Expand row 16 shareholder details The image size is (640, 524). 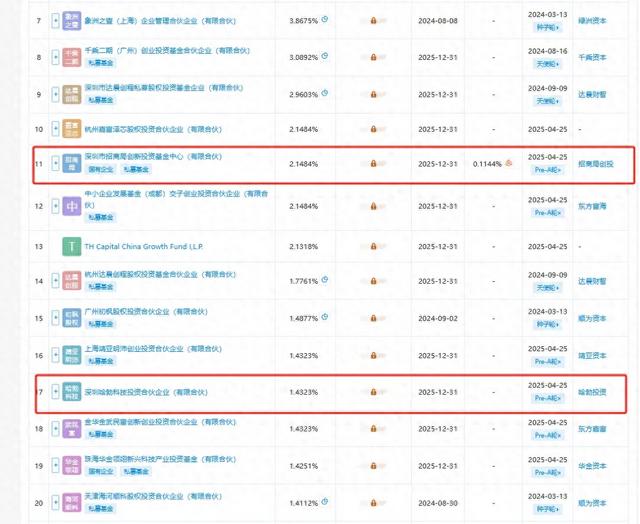(x=56, y=355)
